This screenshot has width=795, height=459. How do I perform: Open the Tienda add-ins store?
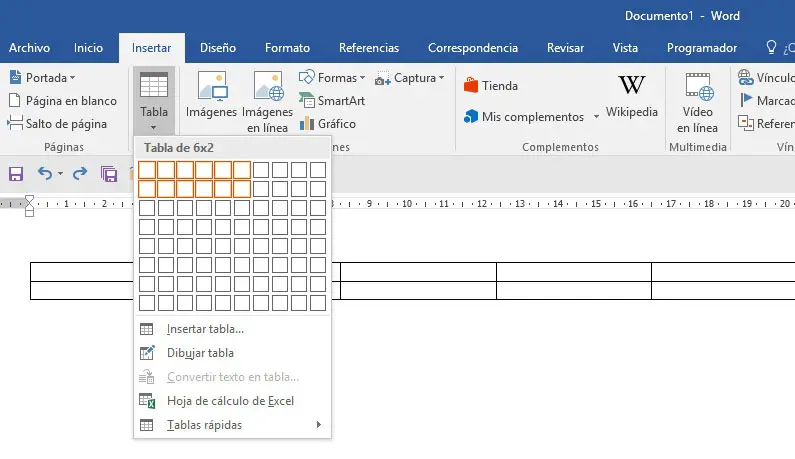(491, 86)
